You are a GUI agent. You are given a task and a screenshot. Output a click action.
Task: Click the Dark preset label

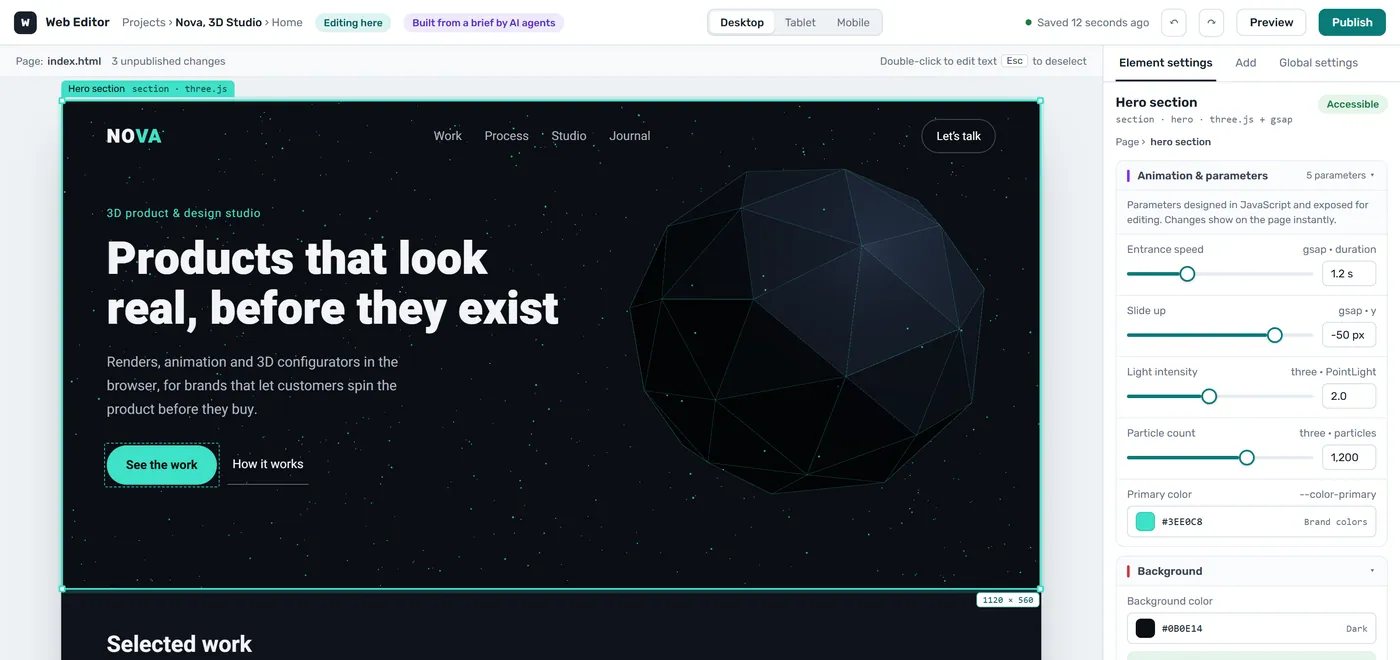pyautogui.click(x=1357, y=629)
